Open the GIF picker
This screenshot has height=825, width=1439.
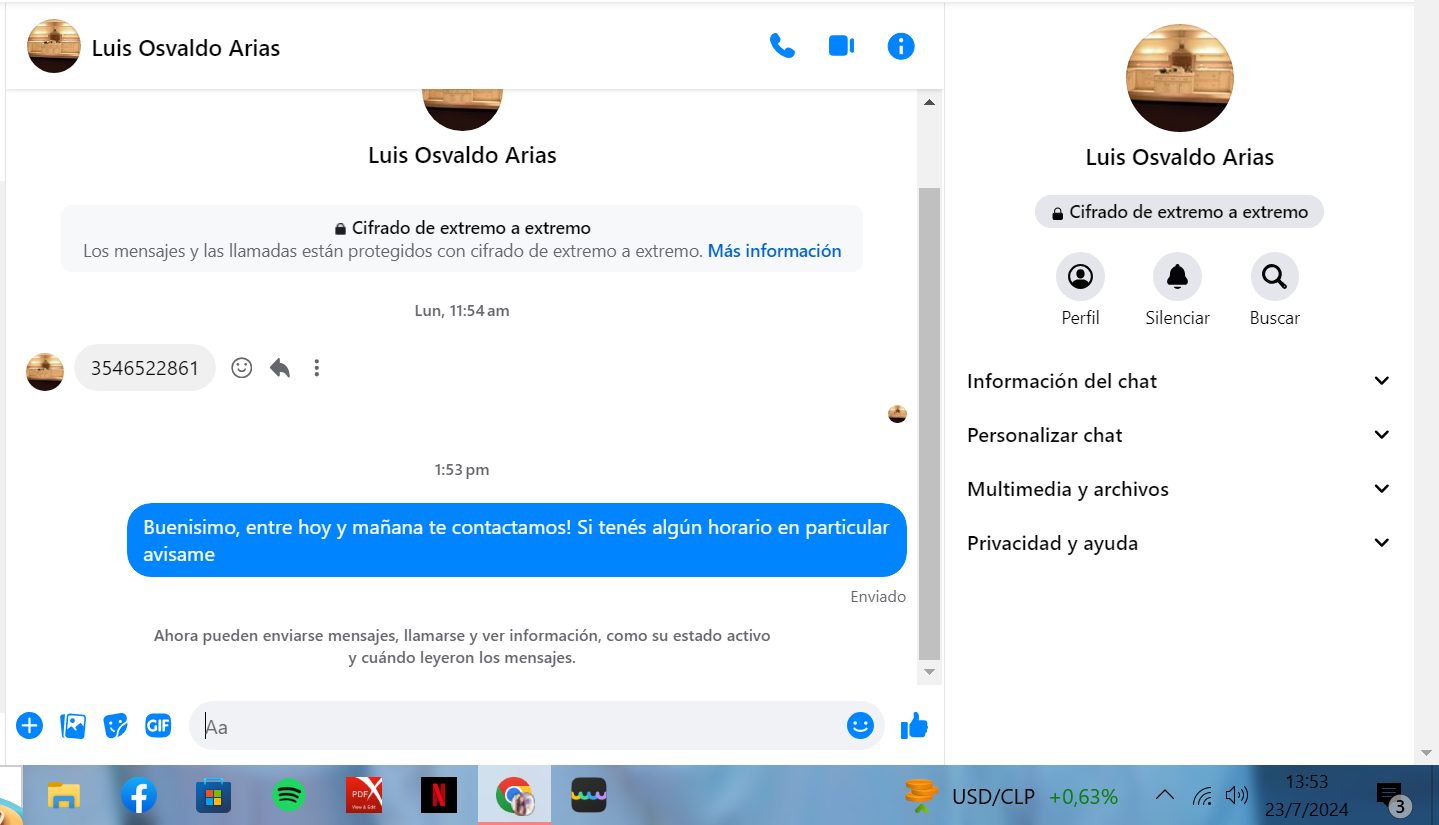(x=159, y=726)
